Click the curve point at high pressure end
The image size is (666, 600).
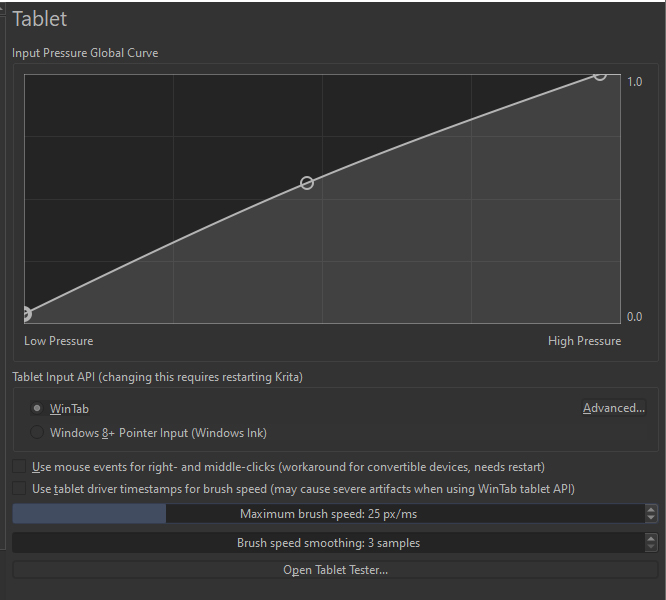pos(600,73)
